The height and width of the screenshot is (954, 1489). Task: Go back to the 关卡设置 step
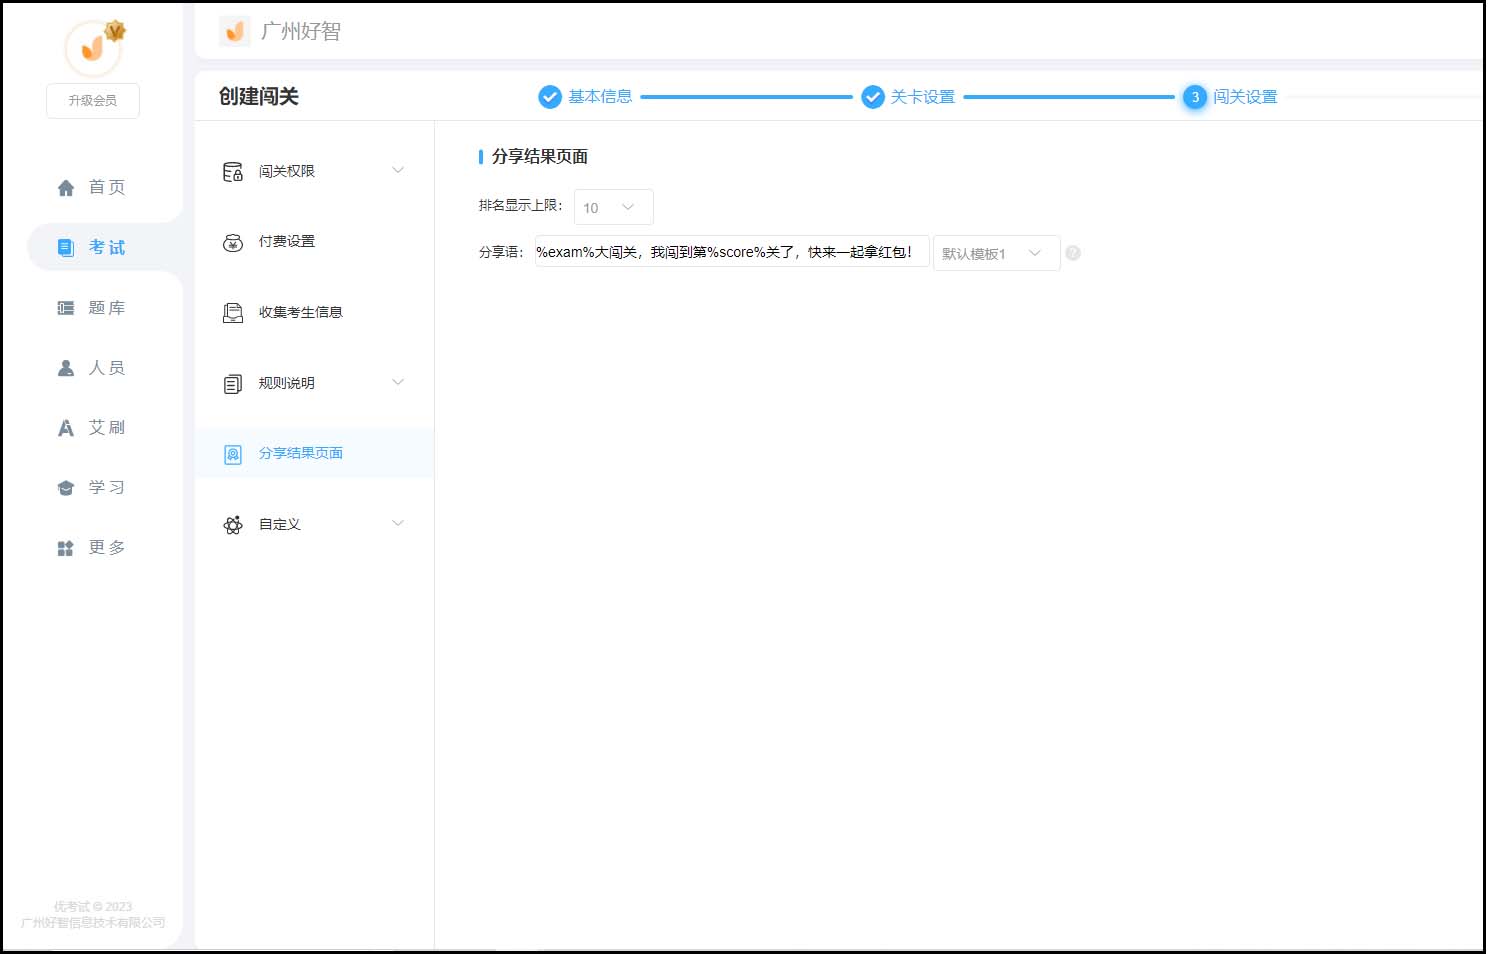[x=921, y=97]
